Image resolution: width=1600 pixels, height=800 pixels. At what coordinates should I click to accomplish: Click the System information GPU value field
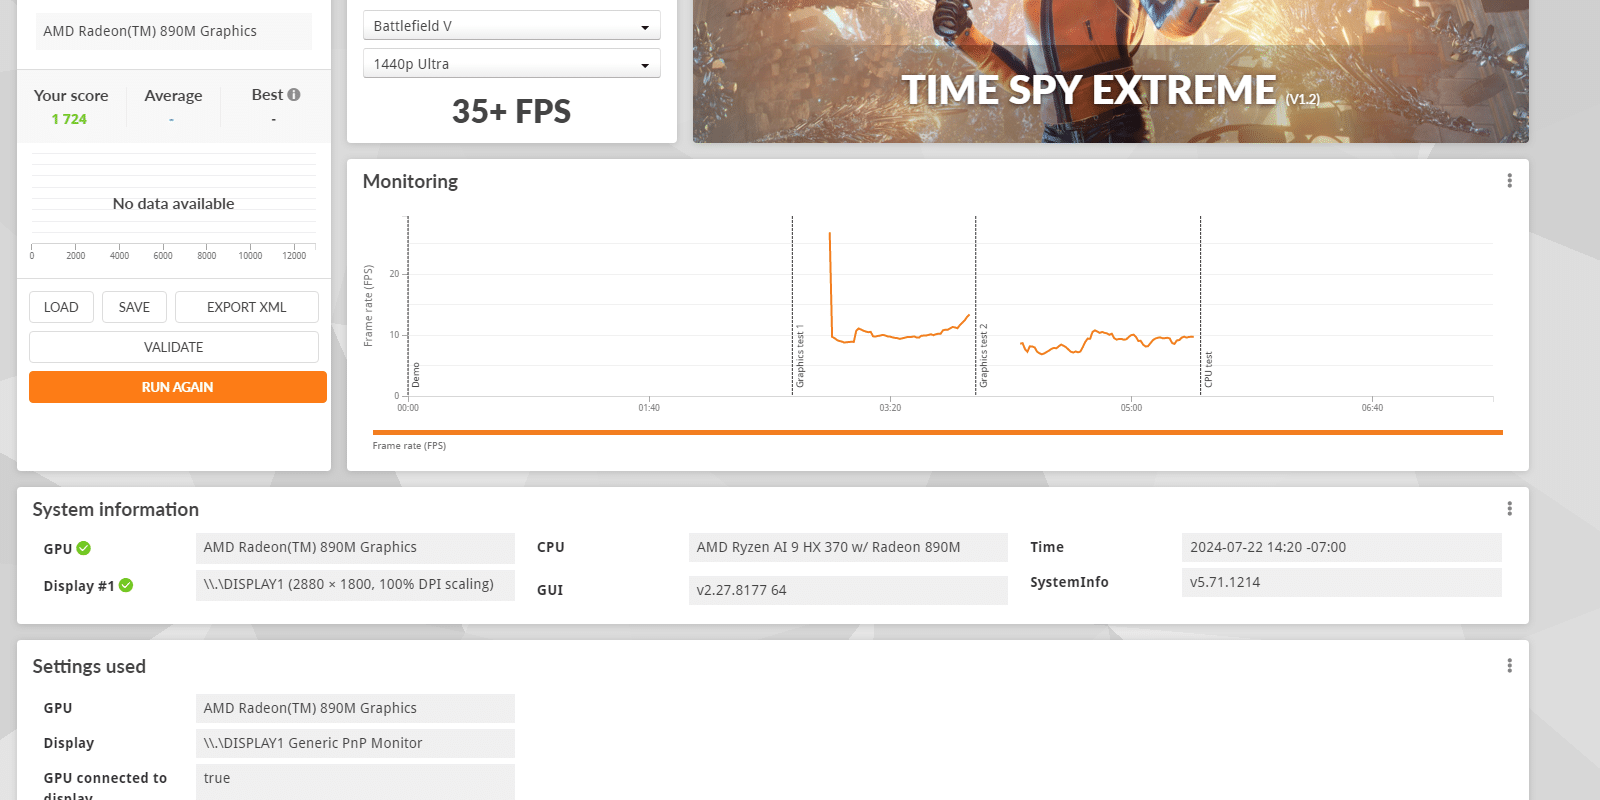point(355,547)
